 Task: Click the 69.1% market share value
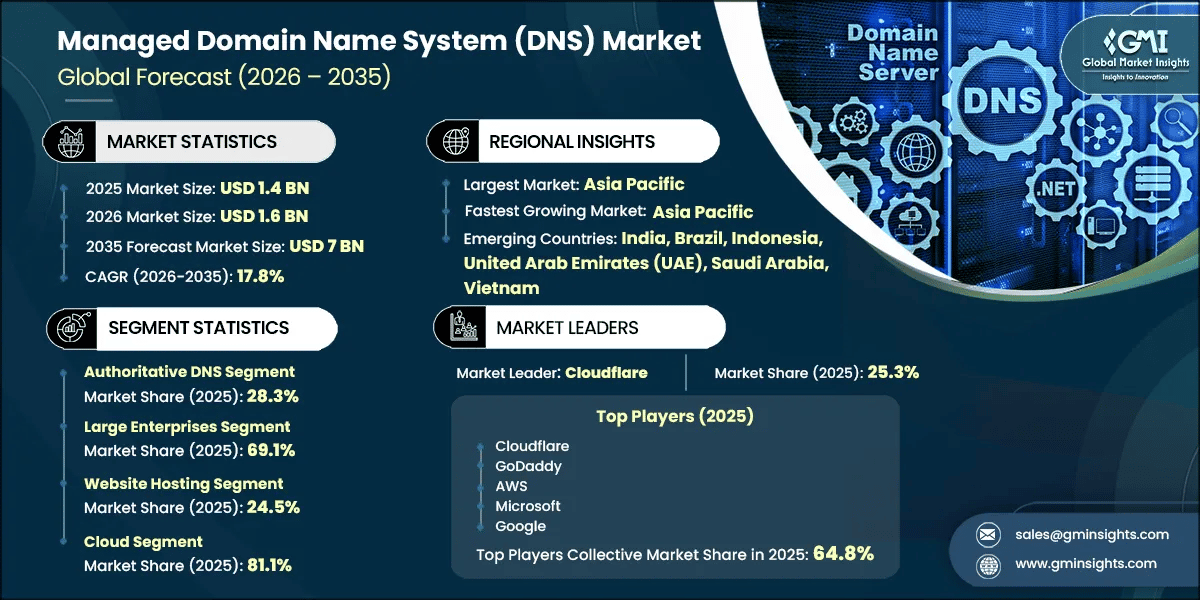click(x=272, y=450)
